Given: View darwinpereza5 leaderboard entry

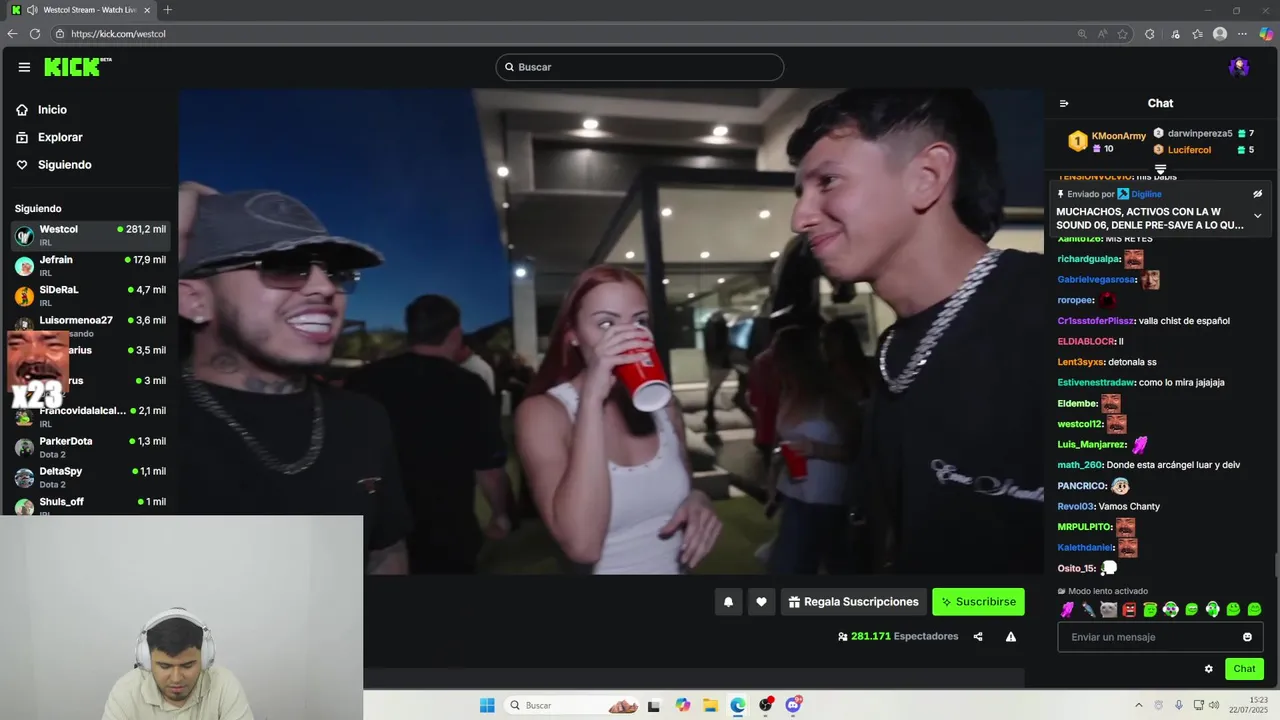Looking at the screenshot, I should click(x=1200, y=133).
